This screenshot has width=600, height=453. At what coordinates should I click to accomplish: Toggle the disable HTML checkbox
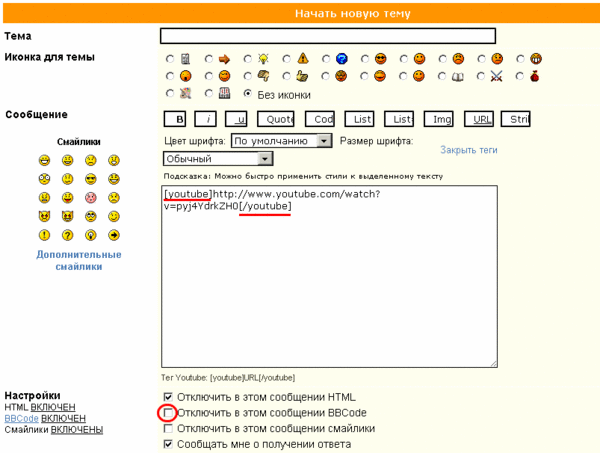(168, 398)
